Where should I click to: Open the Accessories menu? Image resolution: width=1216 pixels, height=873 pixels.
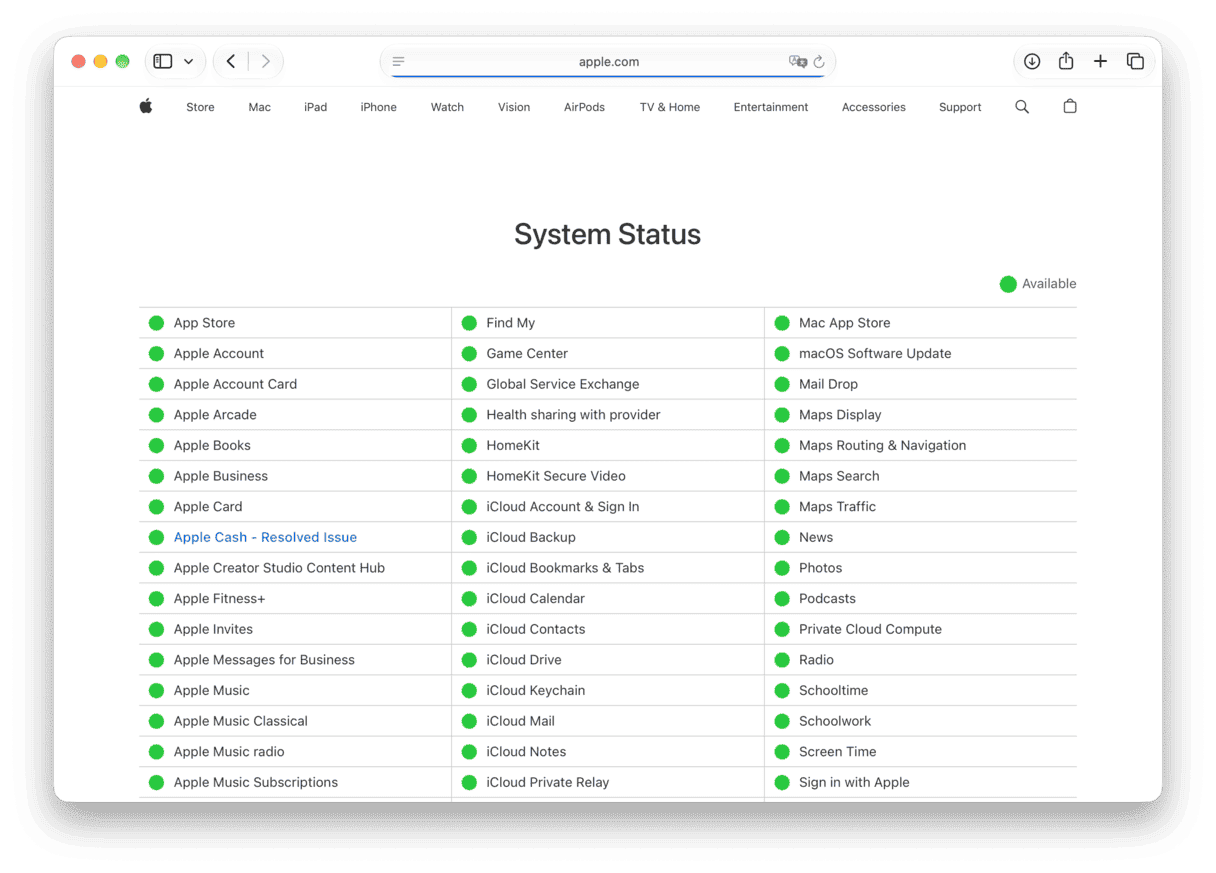(874, 107)
